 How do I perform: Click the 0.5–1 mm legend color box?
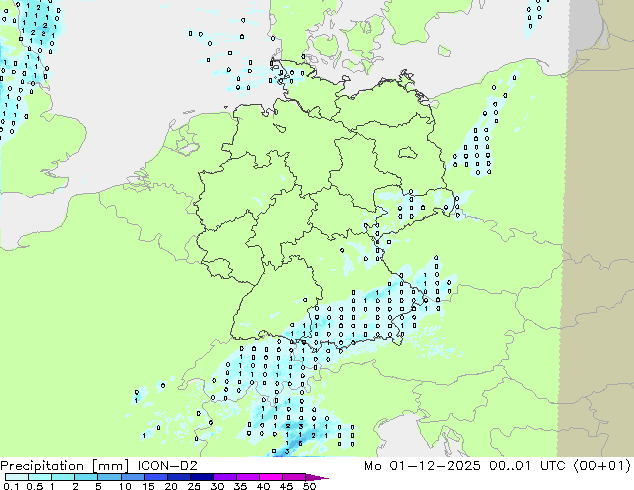pos(40,477)
